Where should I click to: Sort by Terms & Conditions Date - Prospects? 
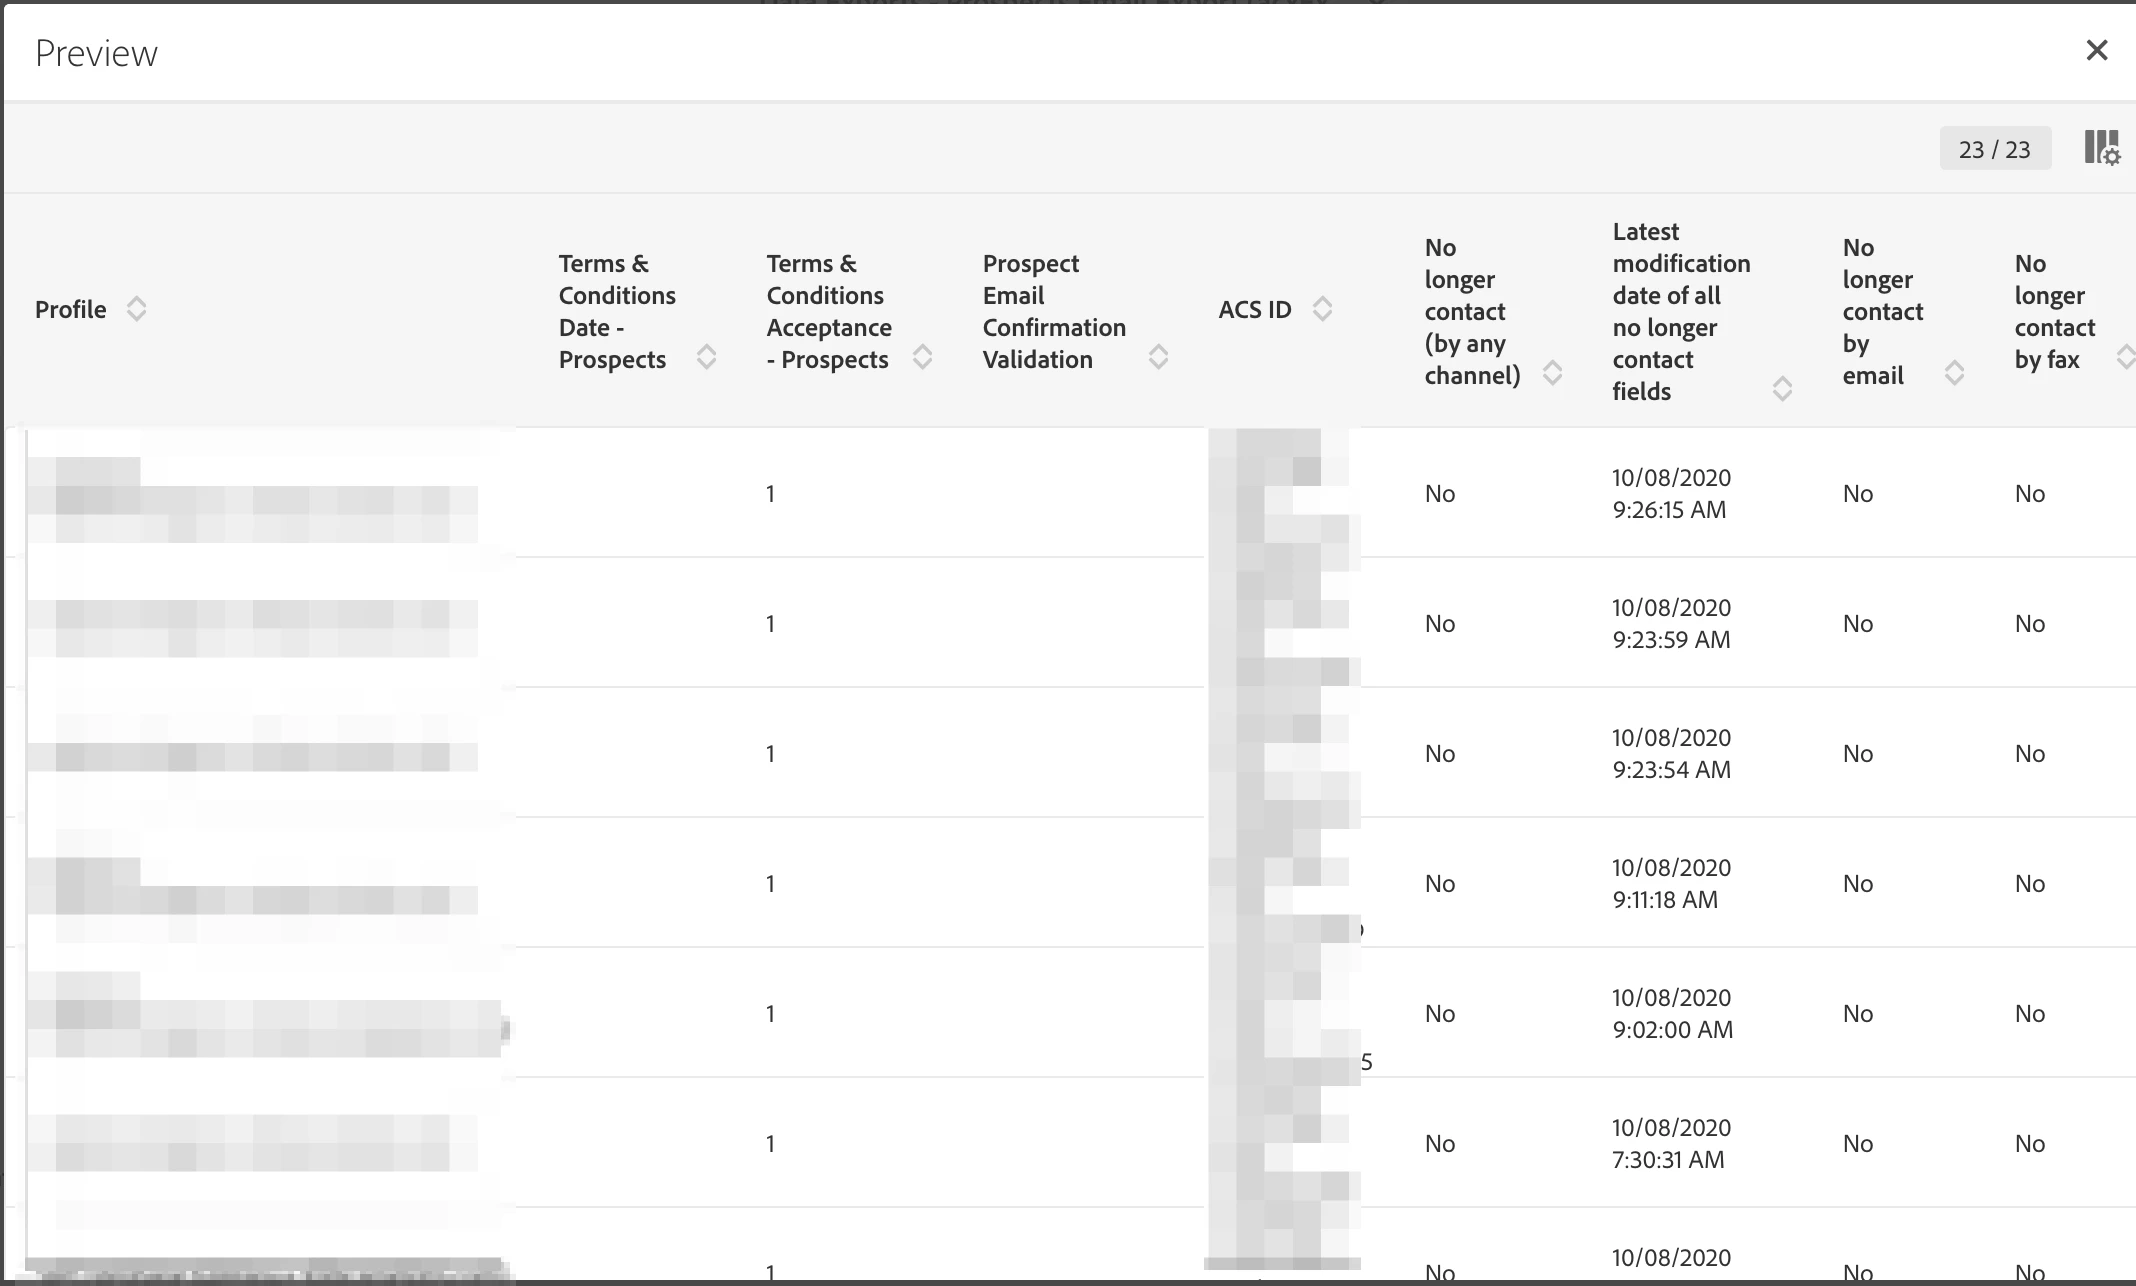pyautogui.click(x=706, y=357)
